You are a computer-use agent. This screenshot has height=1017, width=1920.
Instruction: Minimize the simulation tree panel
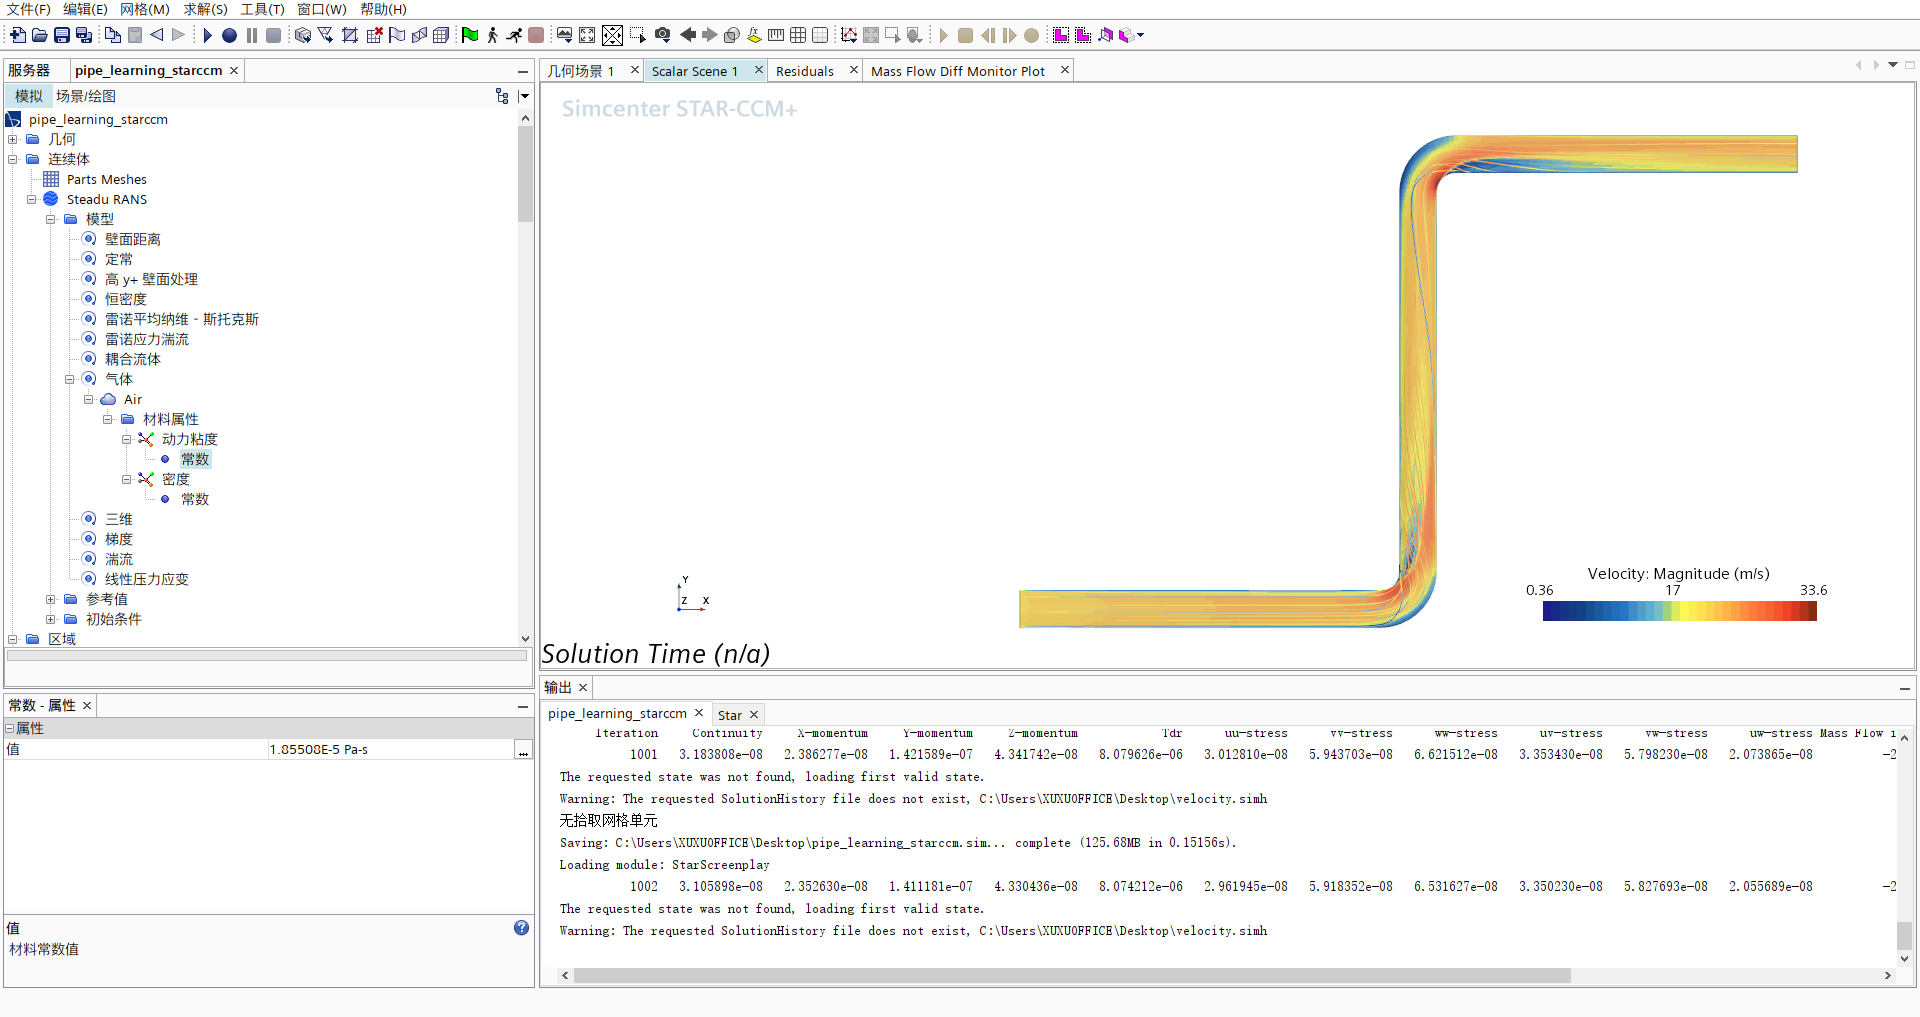[523, 71]
